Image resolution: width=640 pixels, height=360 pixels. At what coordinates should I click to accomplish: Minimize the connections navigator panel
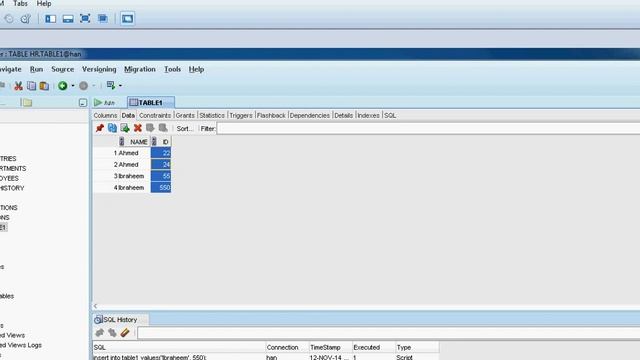point(83,102)
